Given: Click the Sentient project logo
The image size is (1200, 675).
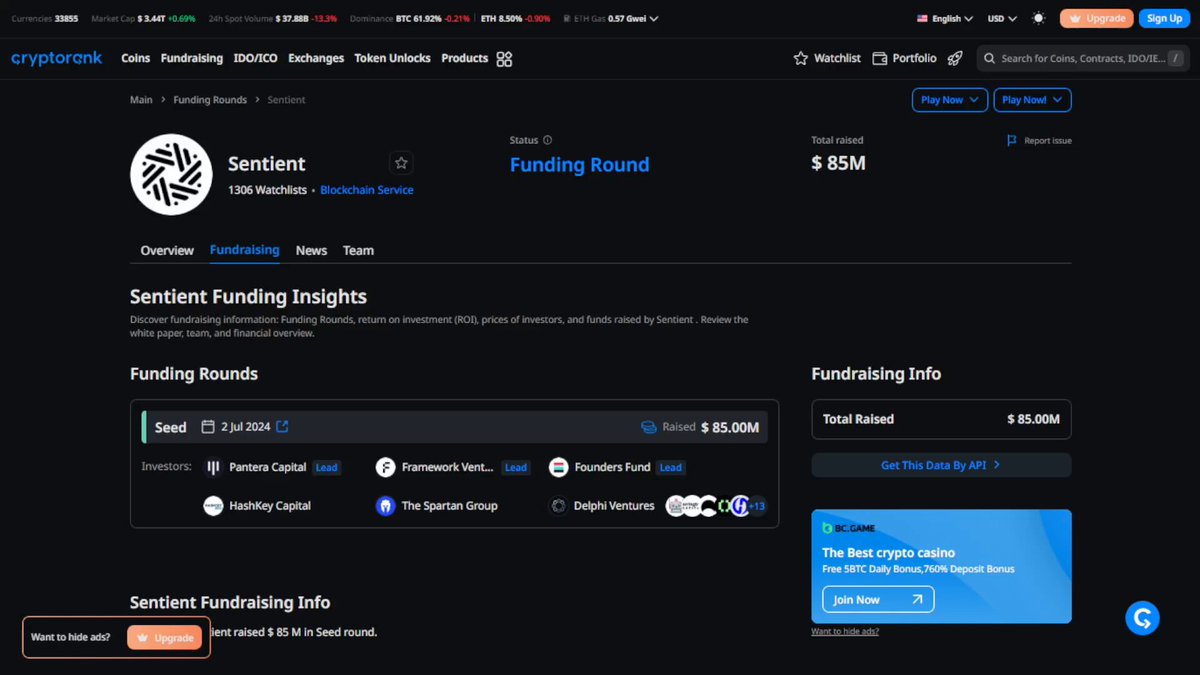Looking at the screenshot, I should pos(171,174).
